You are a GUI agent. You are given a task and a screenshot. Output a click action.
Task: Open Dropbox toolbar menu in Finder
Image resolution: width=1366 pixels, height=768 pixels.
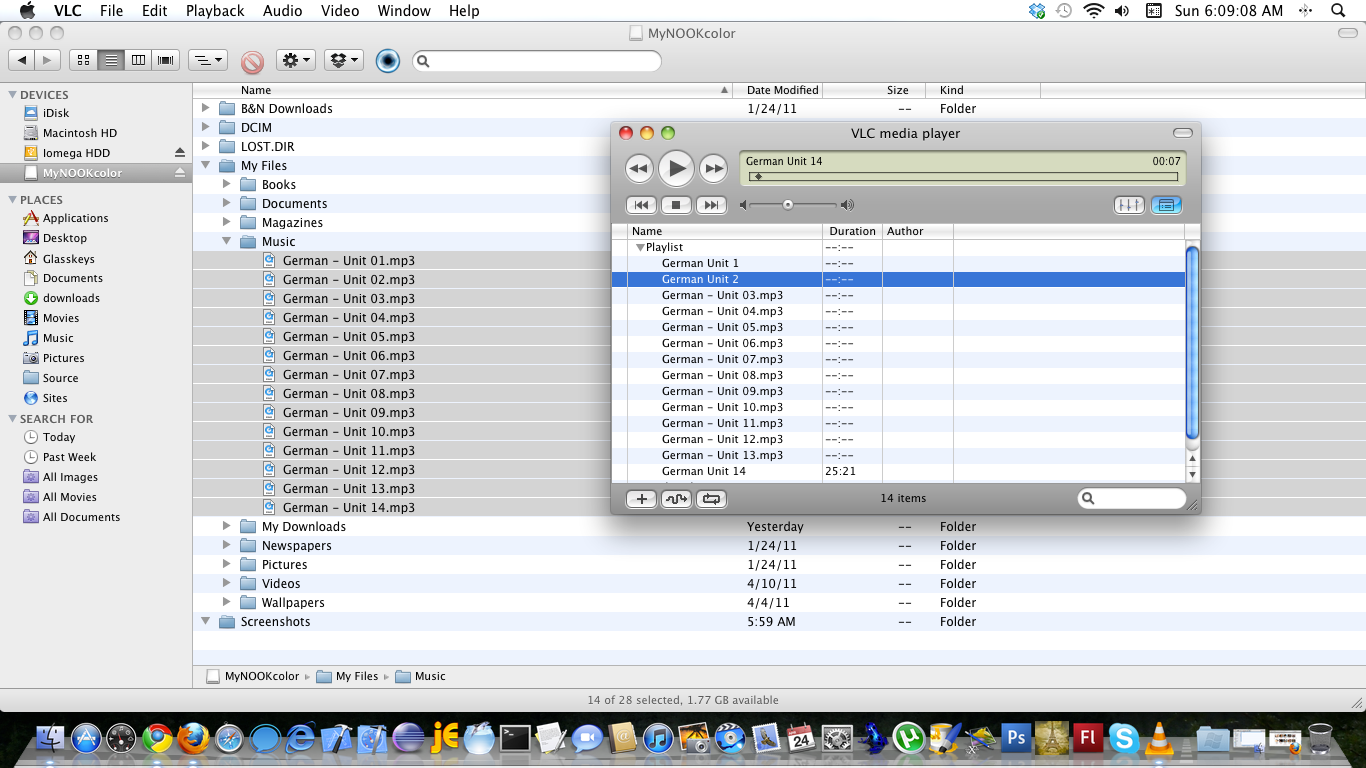[x=343, y=61]
